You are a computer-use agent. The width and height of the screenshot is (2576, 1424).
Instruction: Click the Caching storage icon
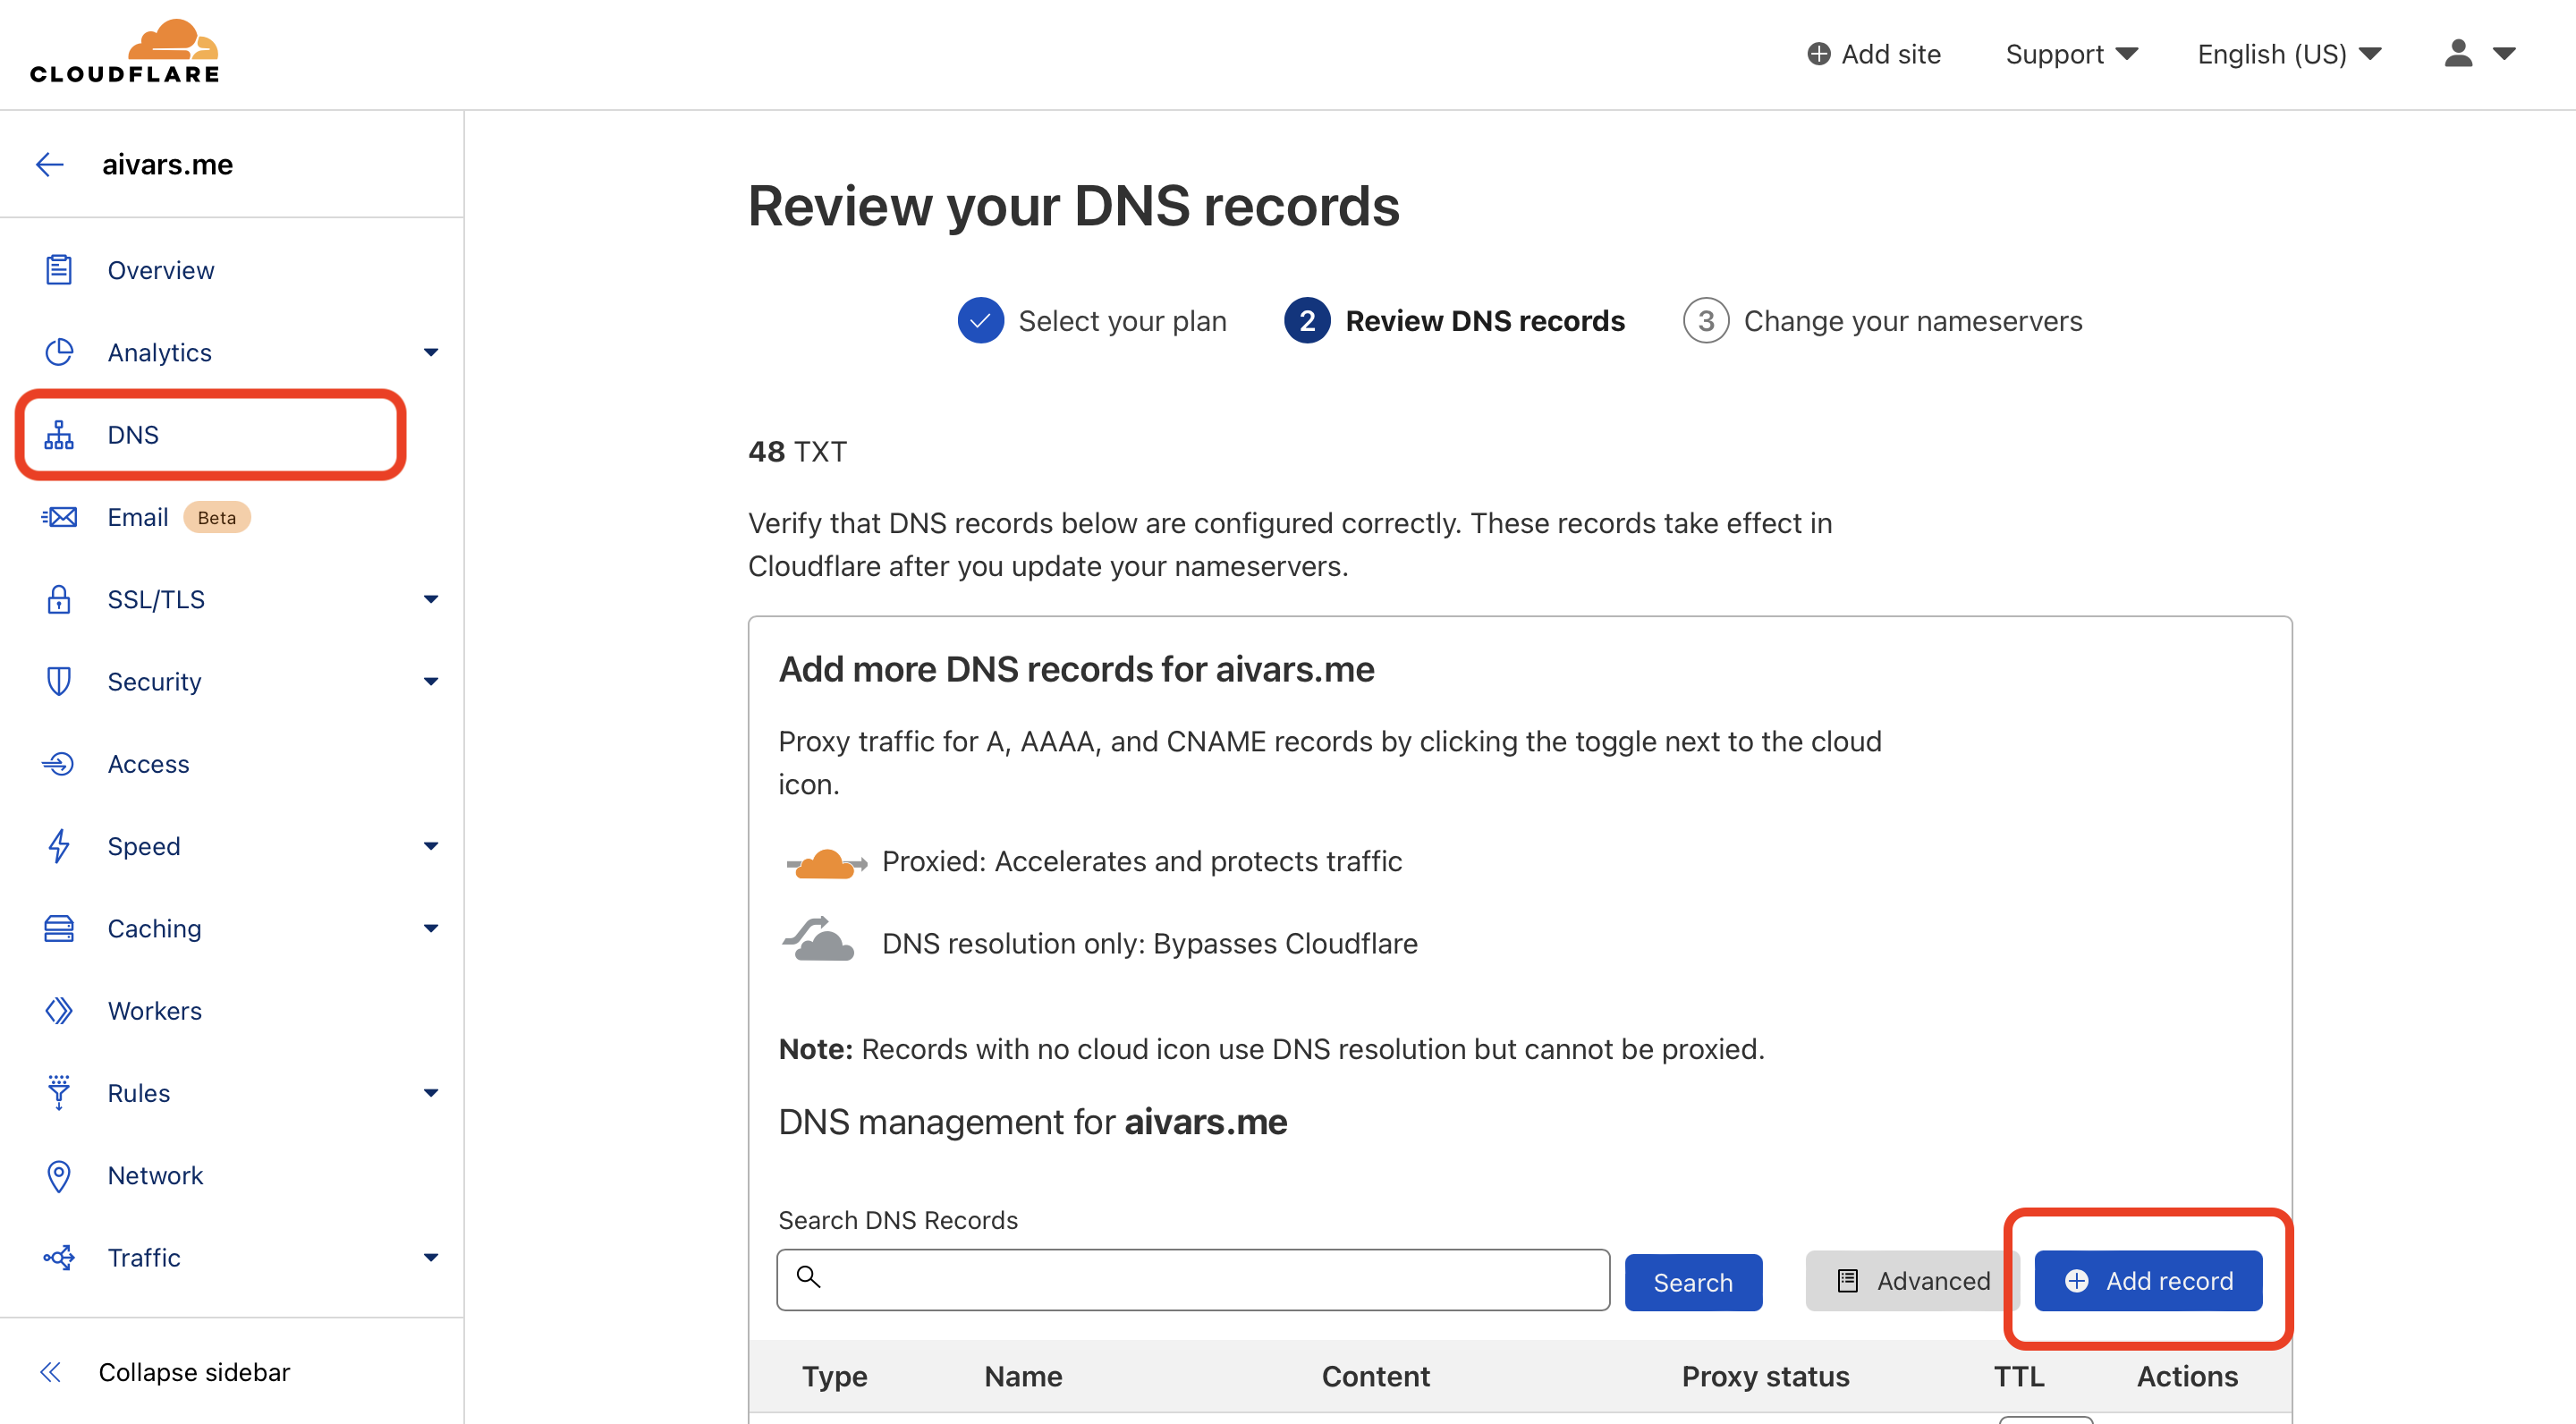[59, 928]
